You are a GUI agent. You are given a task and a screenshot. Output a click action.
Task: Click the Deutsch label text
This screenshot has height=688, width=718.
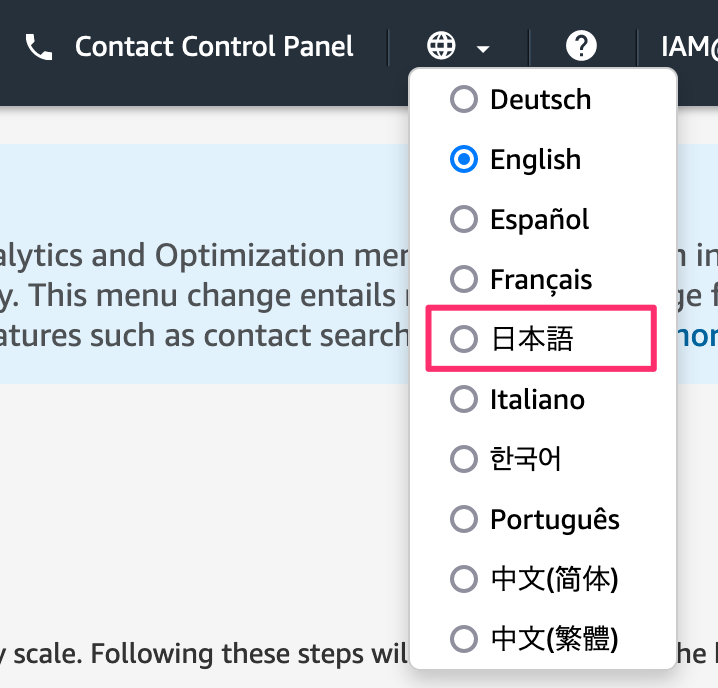click(540, 100)
